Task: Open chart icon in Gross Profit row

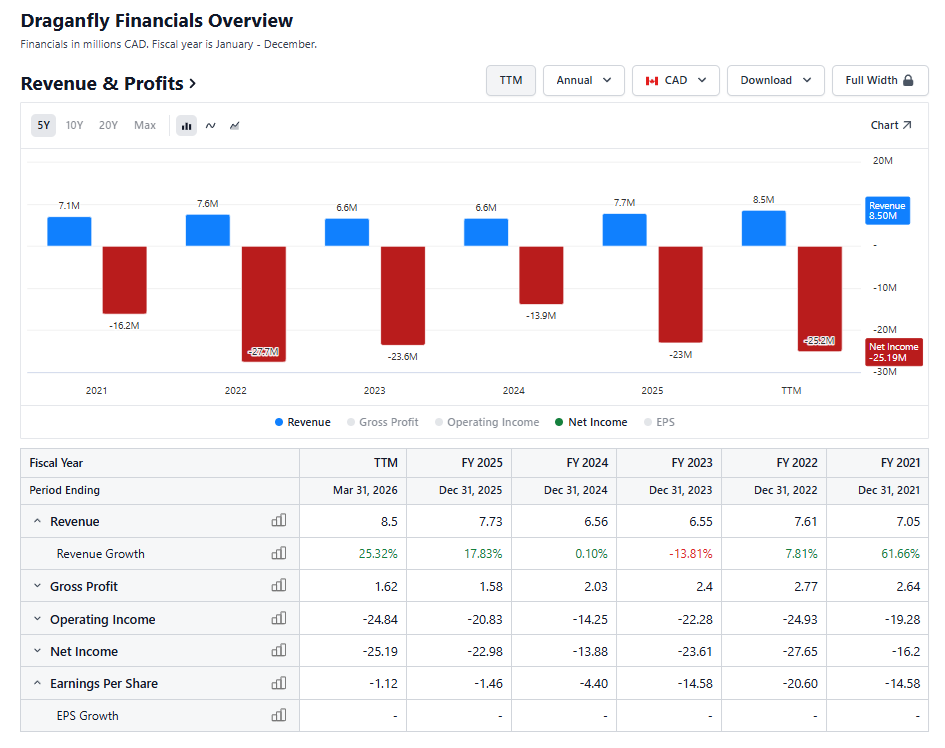Action: tap(278, 585)
